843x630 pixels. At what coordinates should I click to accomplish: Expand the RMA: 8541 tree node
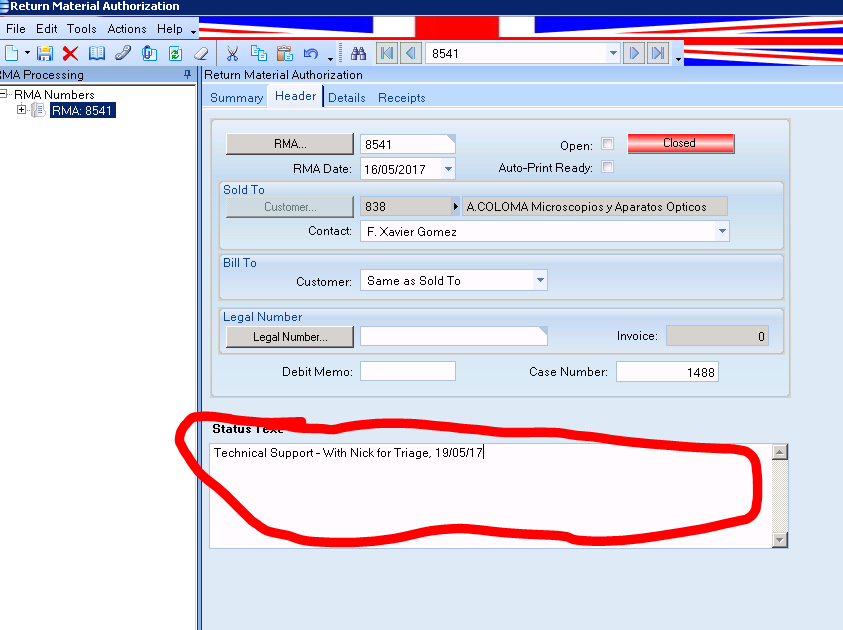[21, 110]
